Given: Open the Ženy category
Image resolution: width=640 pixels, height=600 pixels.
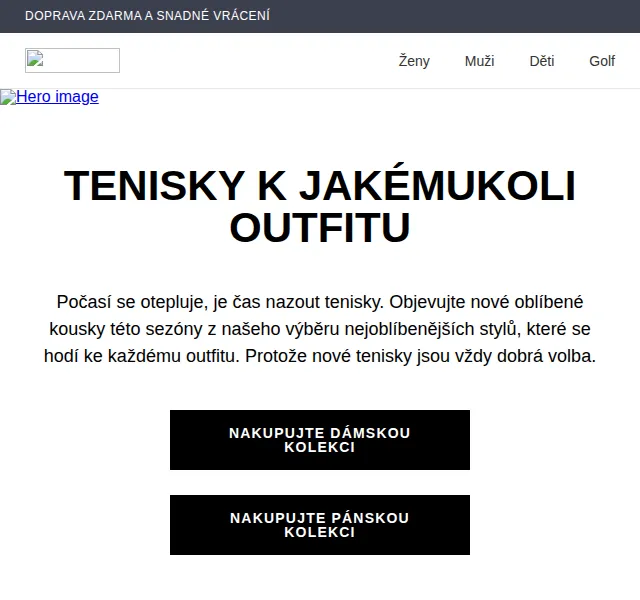Looking at the screenshot, I should [x=414, y=61].
